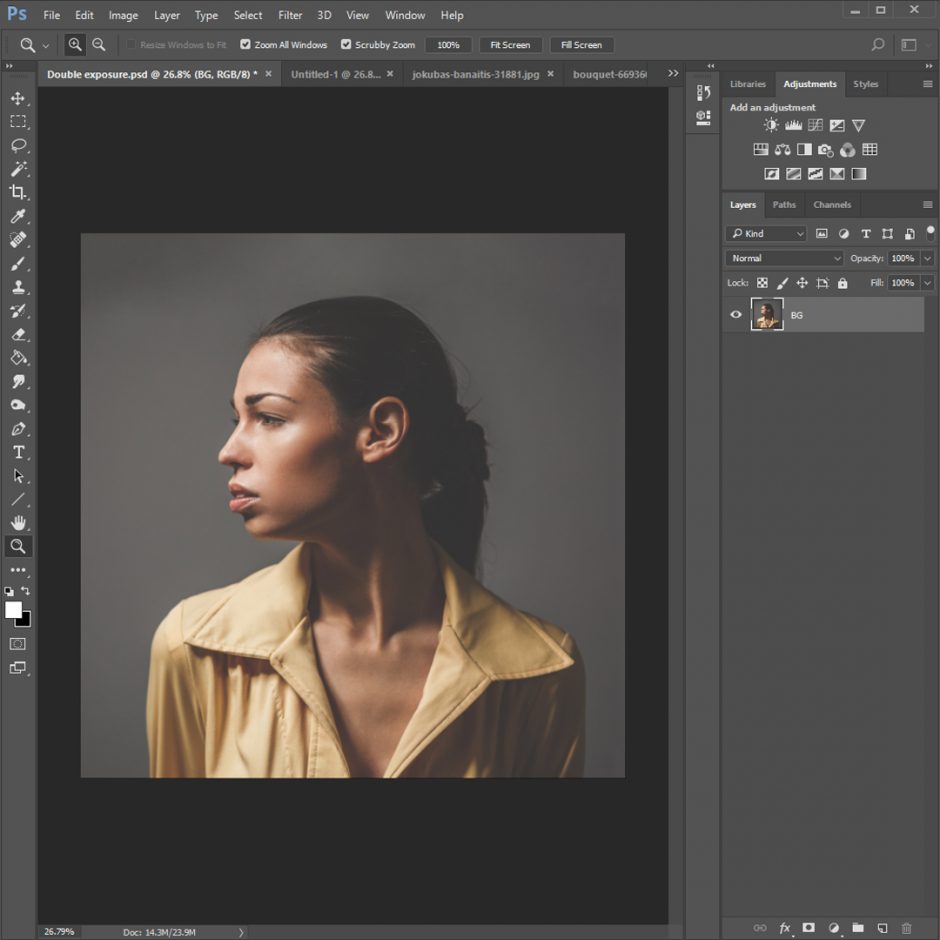Switch to the Channels tab
The width and height of the screenshot is (940, 940).
pos(831,205)
